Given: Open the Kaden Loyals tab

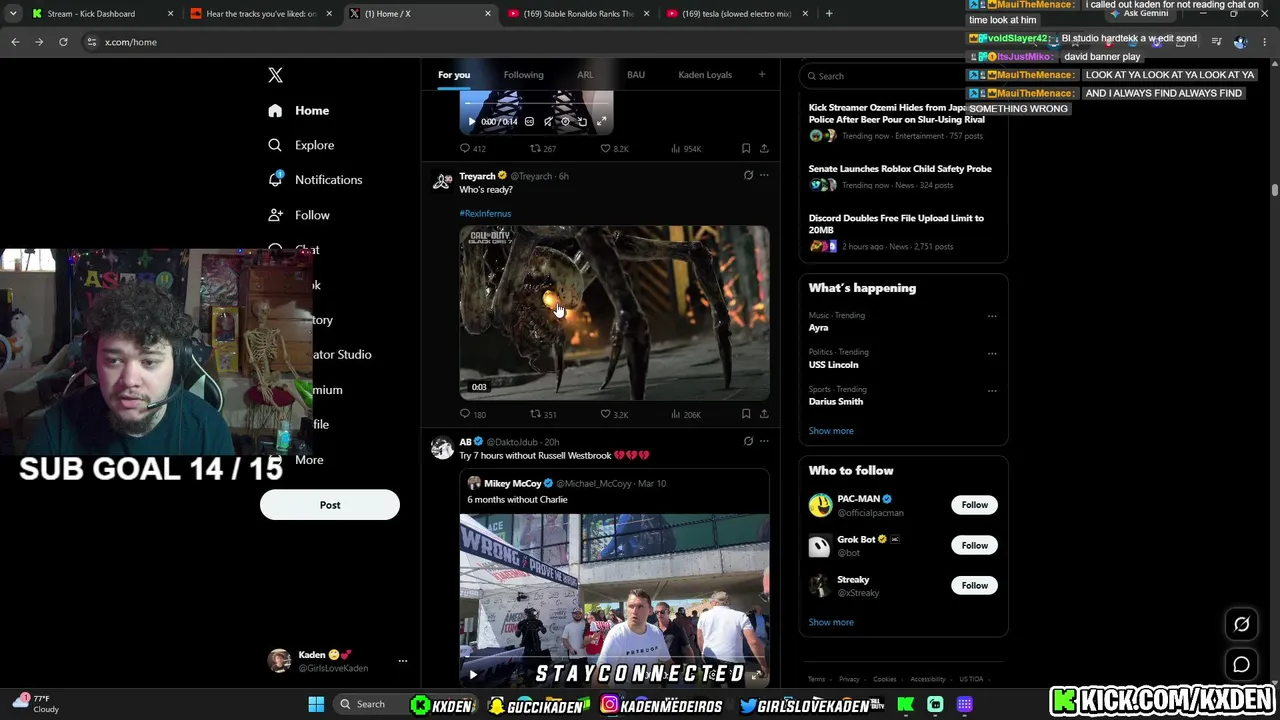Looking at the screenshot, I should [x=705, y=75].
